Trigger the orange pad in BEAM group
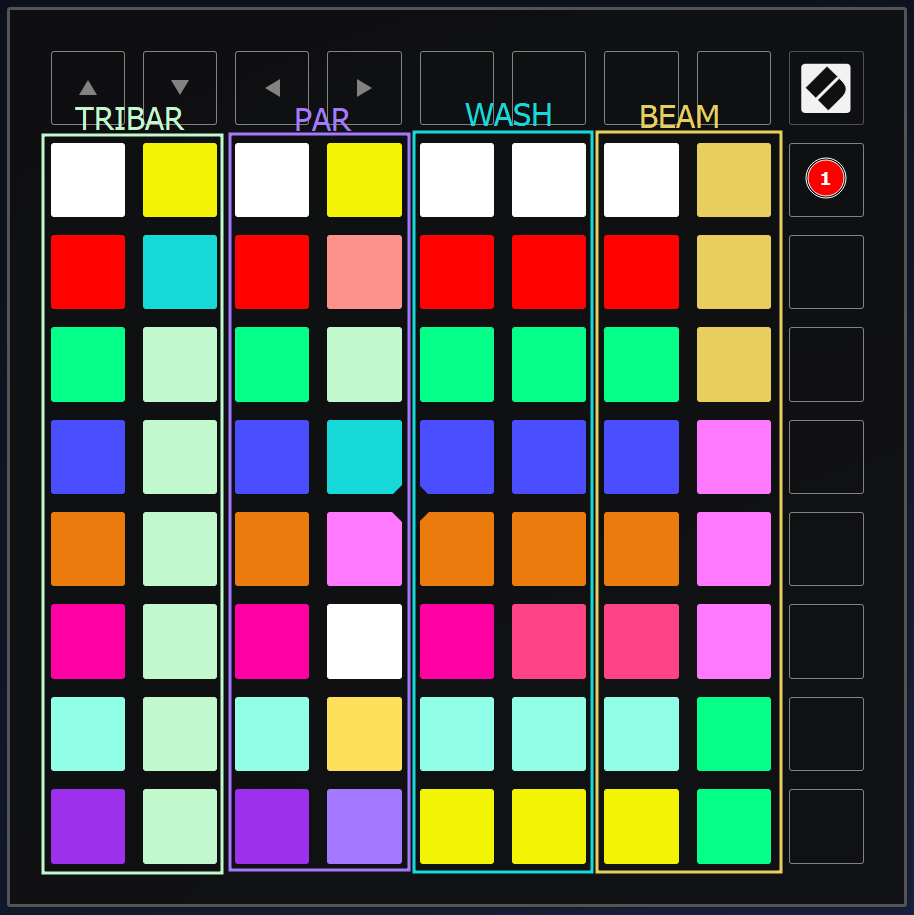 click(x=641, y=549)
